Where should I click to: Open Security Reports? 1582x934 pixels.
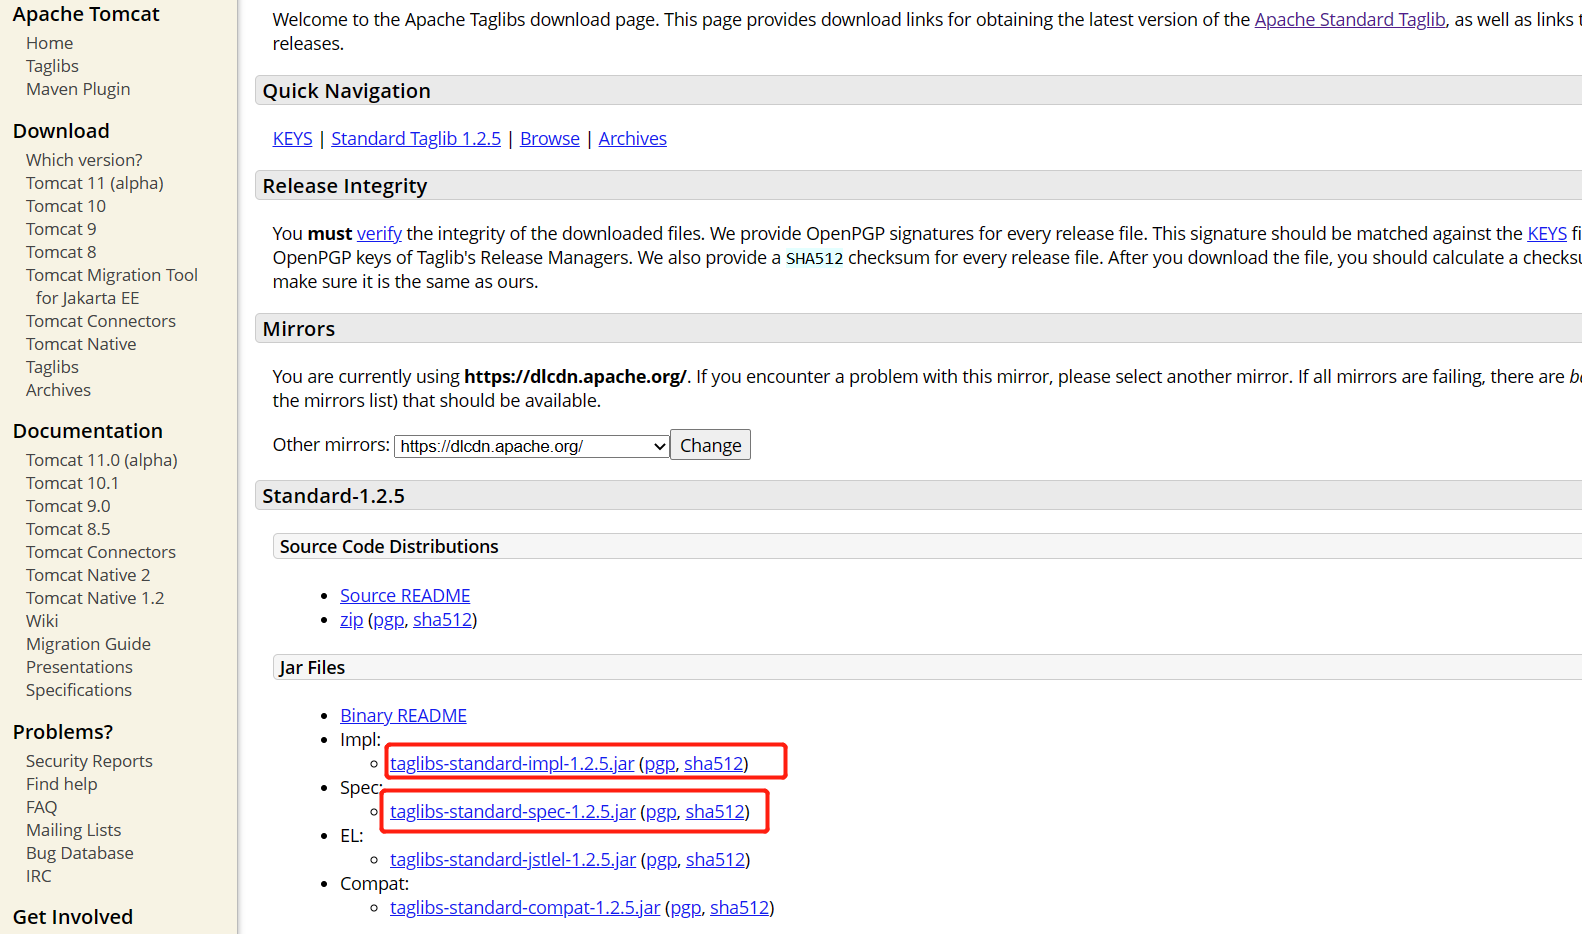(x=89, y=761)
